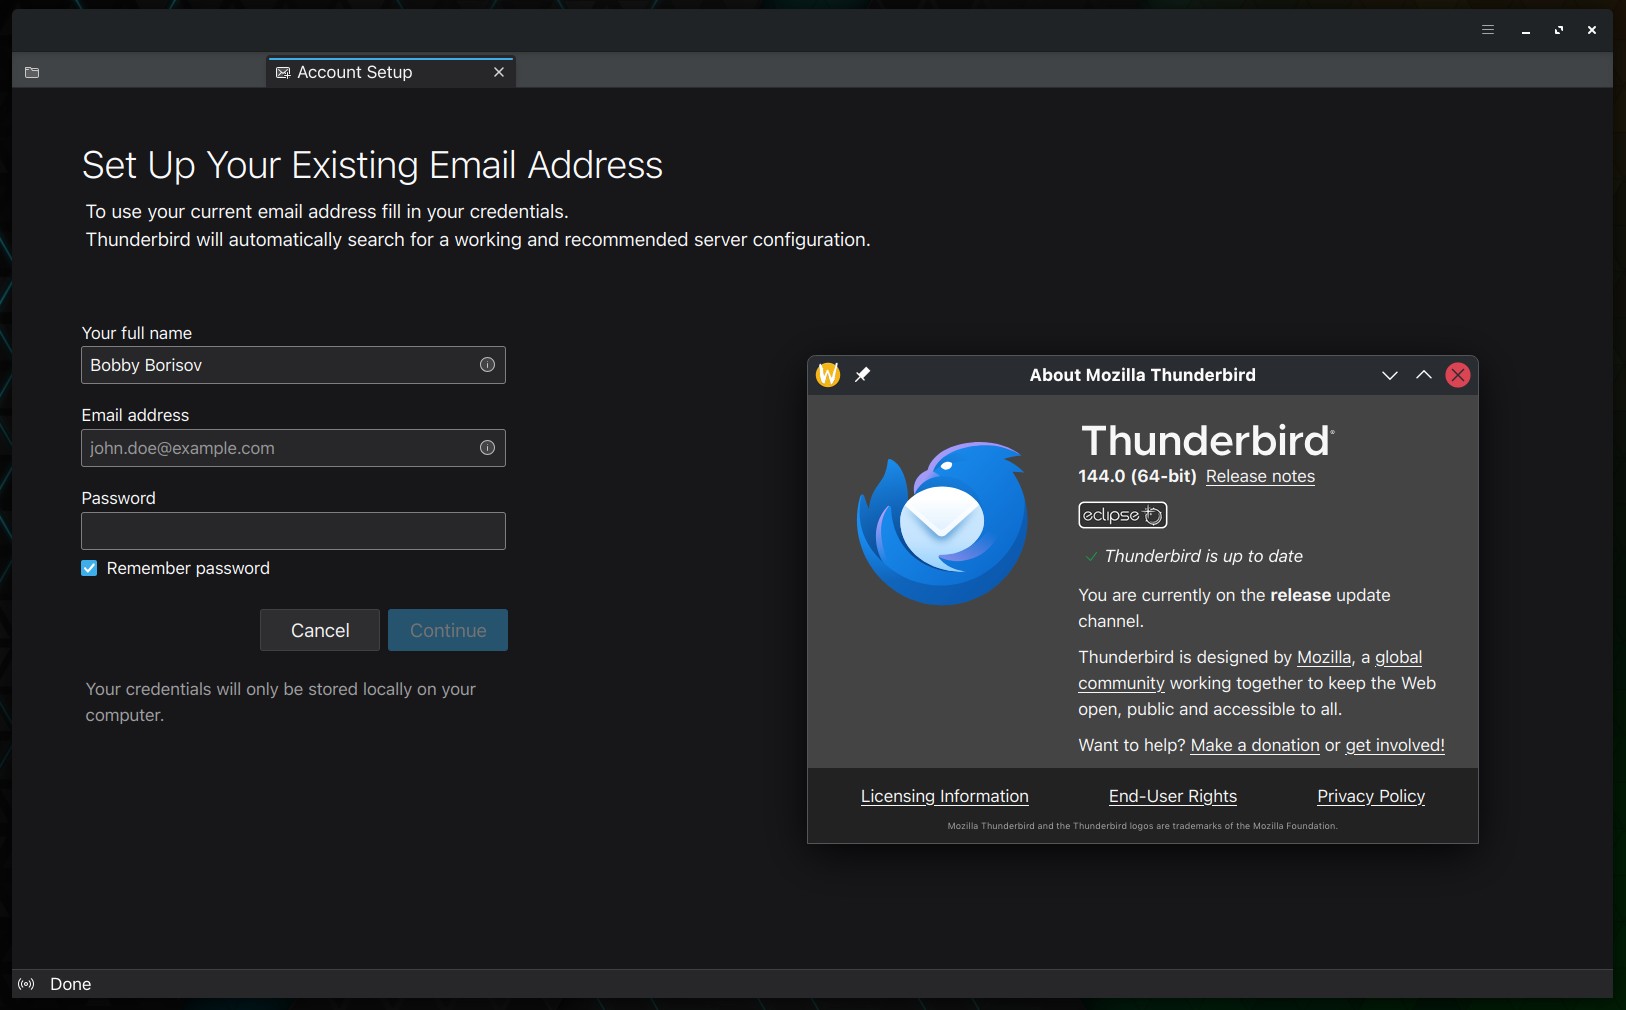Click the pin icon in the About dialog
1626x1010 pixels.
862,375
